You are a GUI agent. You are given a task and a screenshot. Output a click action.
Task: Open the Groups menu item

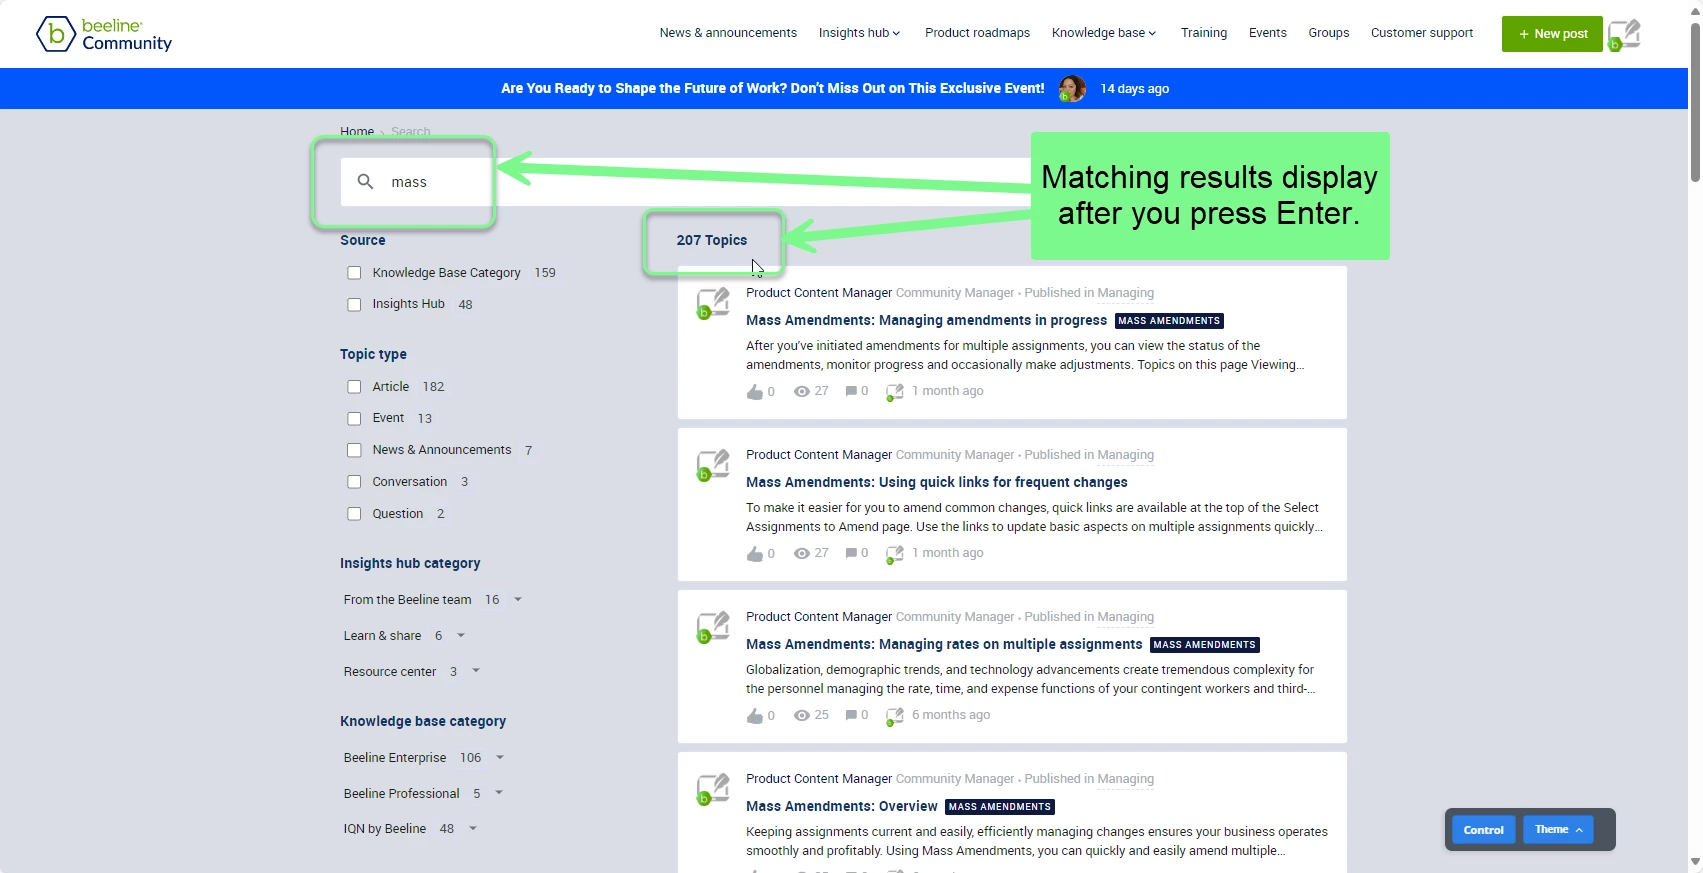tap(1328, 33)
